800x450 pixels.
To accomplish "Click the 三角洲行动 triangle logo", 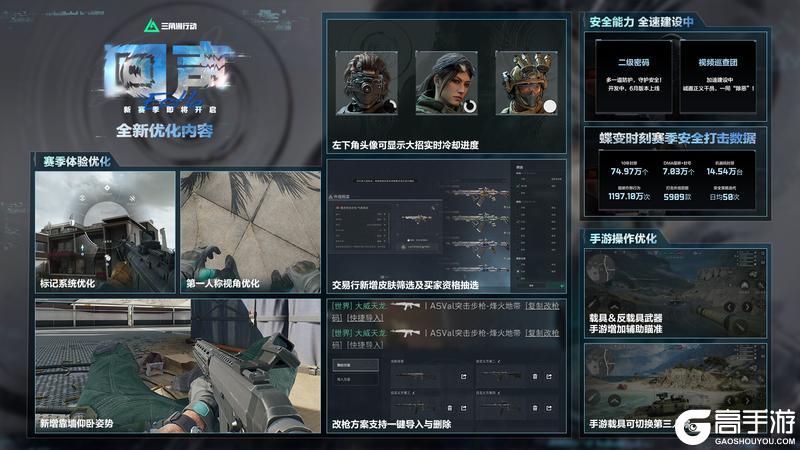I will coord(152,26).
